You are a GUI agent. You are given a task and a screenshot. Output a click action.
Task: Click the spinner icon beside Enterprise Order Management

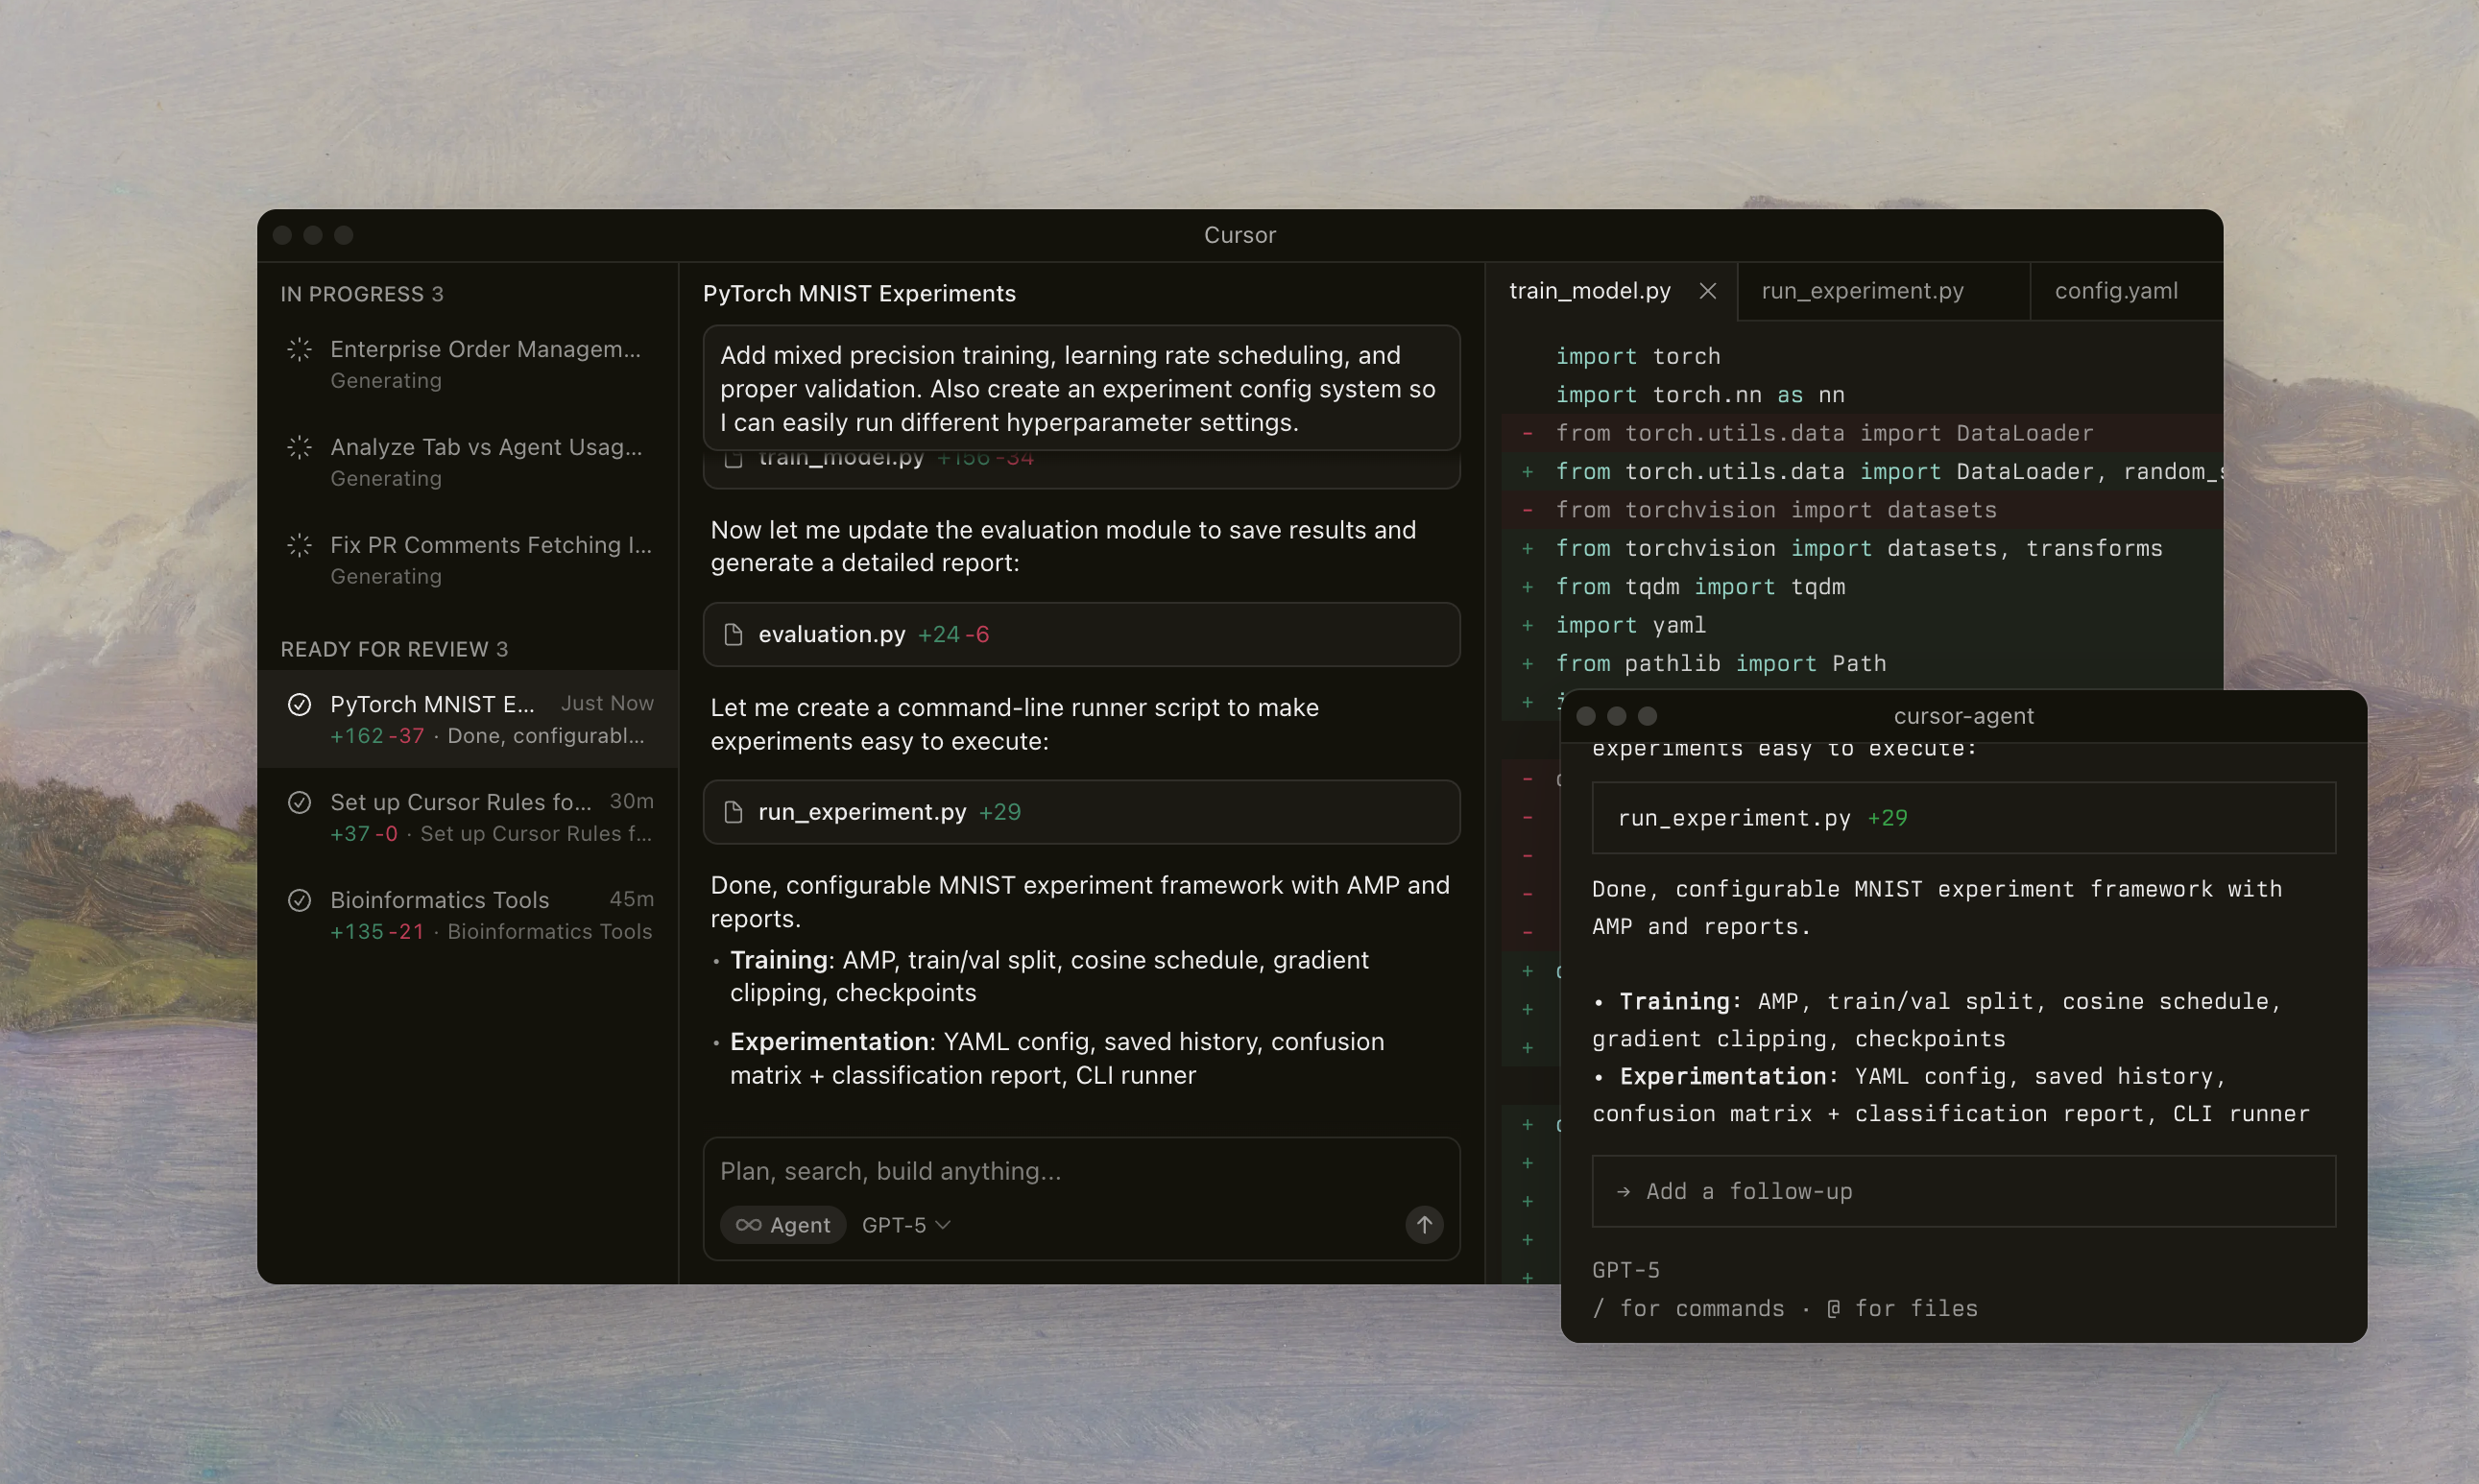click(299, 349)
